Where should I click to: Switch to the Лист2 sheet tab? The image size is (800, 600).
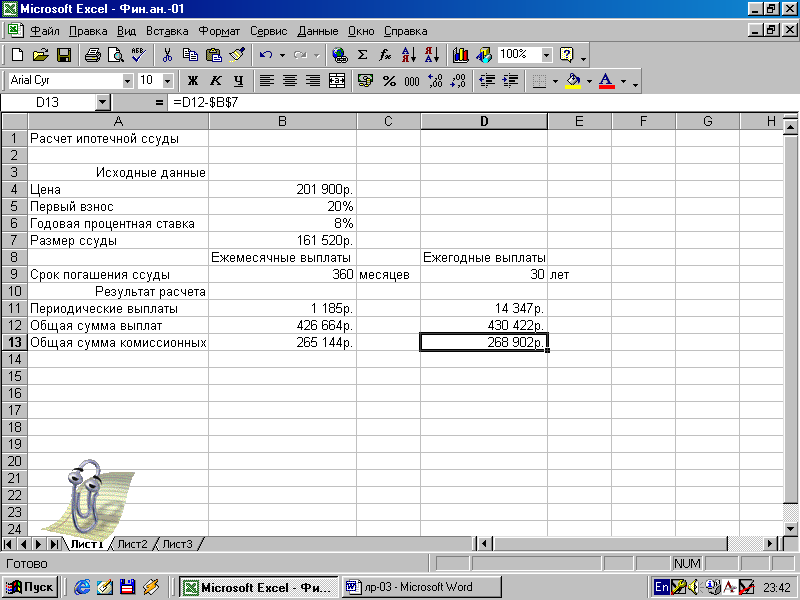pyautogui.click(x=132, y=544)
